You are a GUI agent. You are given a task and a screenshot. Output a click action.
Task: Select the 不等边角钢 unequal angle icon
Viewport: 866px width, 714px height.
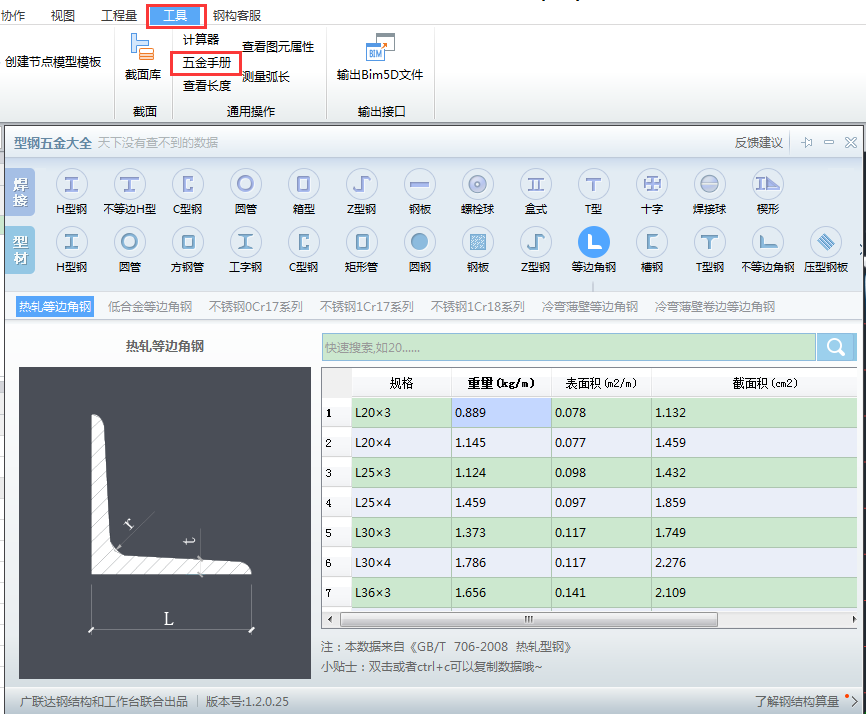(768, 242)
